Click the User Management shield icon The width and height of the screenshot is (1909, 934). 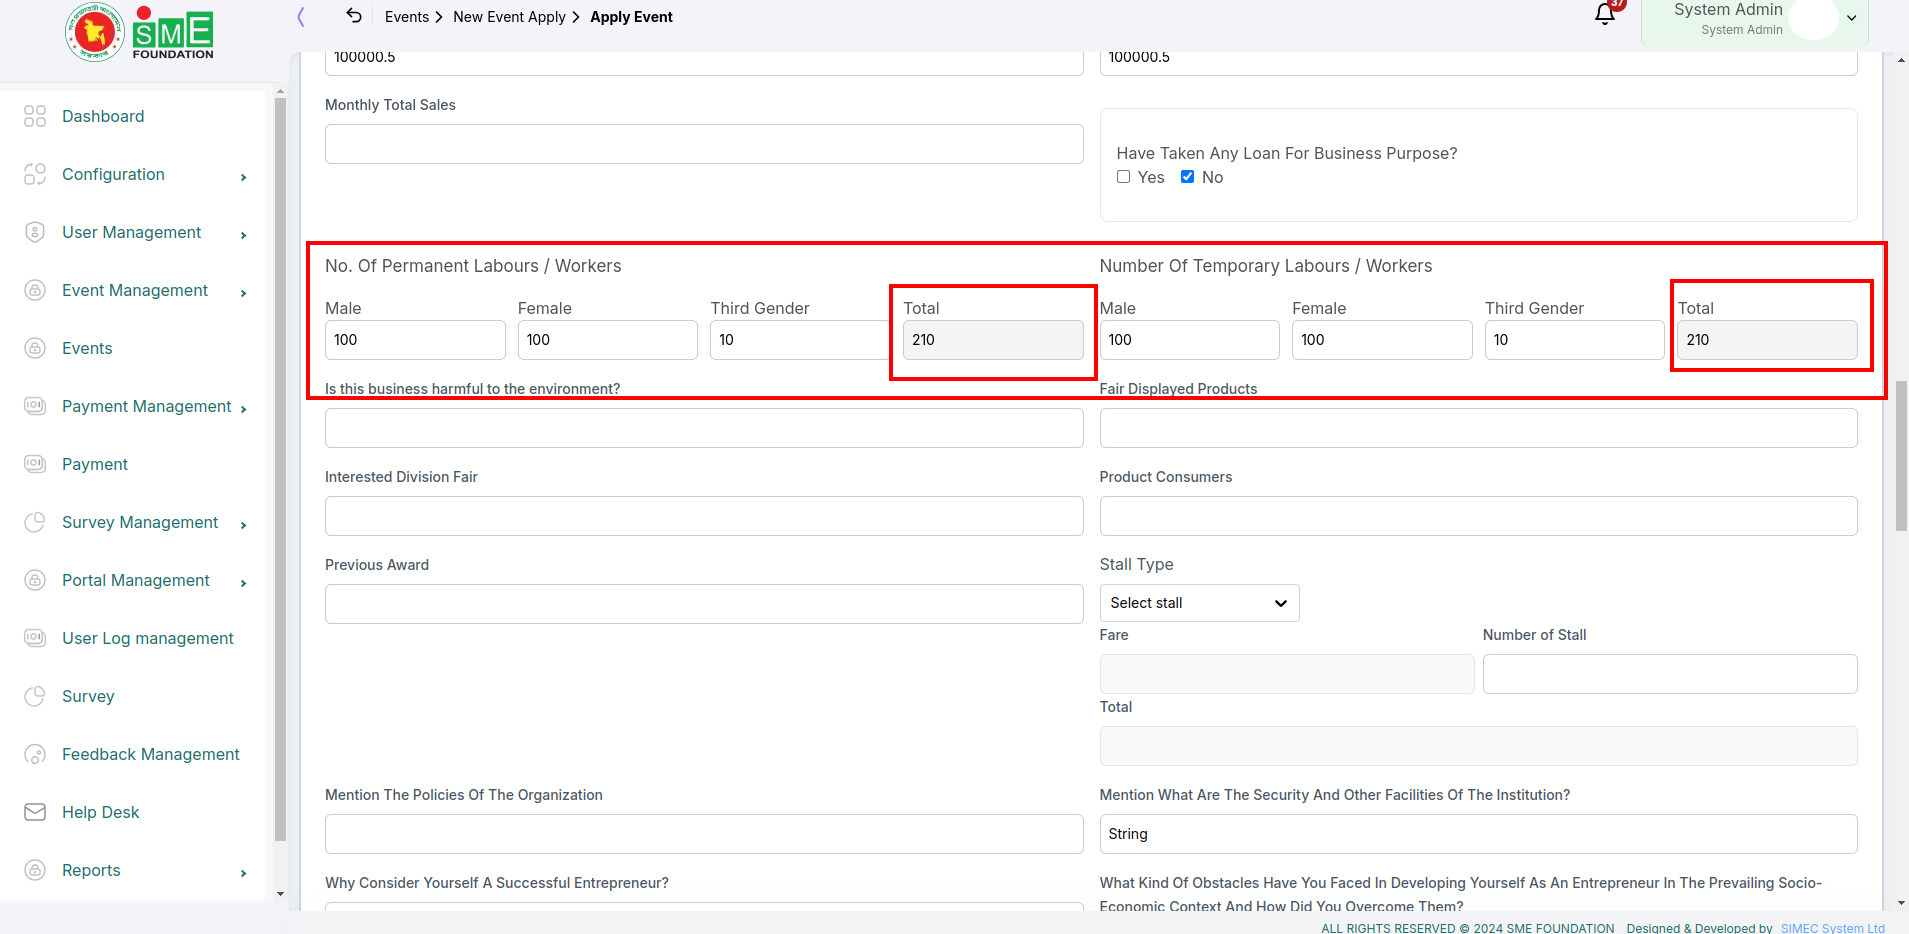(x=35, y=232)
